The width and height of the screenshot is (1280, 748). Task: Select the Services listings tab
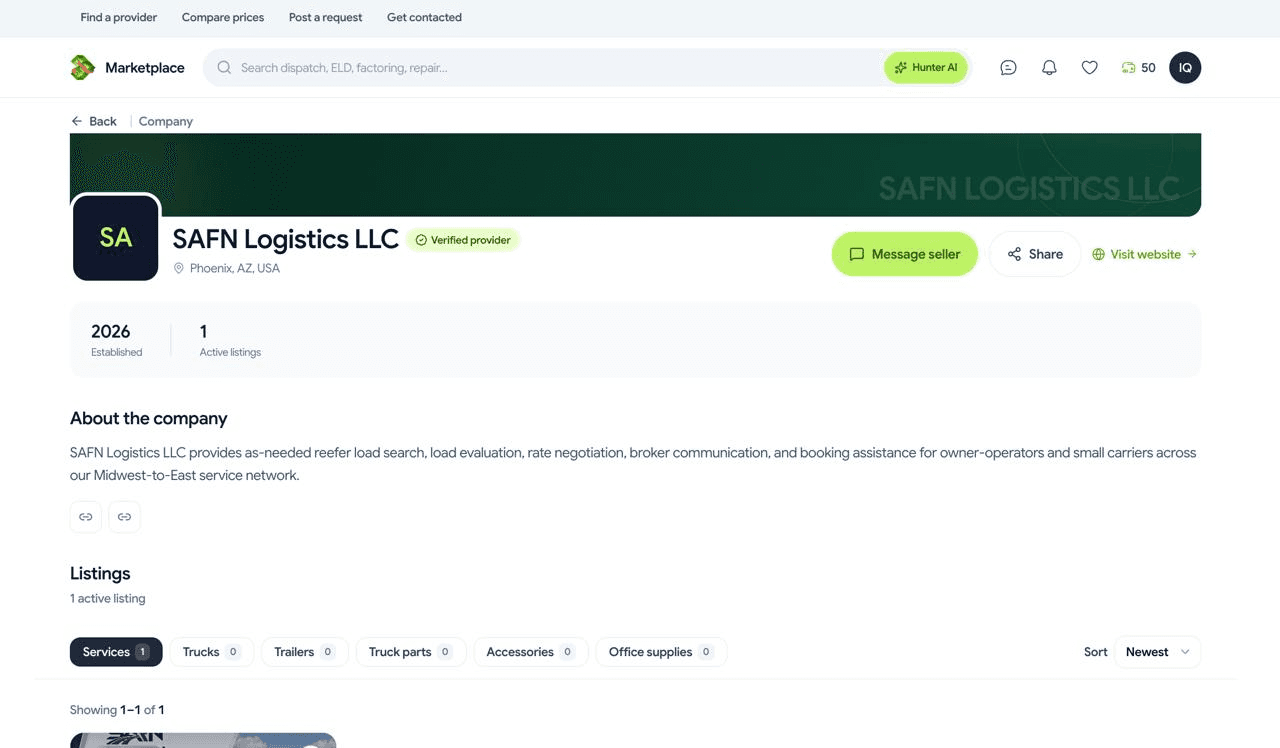point(116,652)
